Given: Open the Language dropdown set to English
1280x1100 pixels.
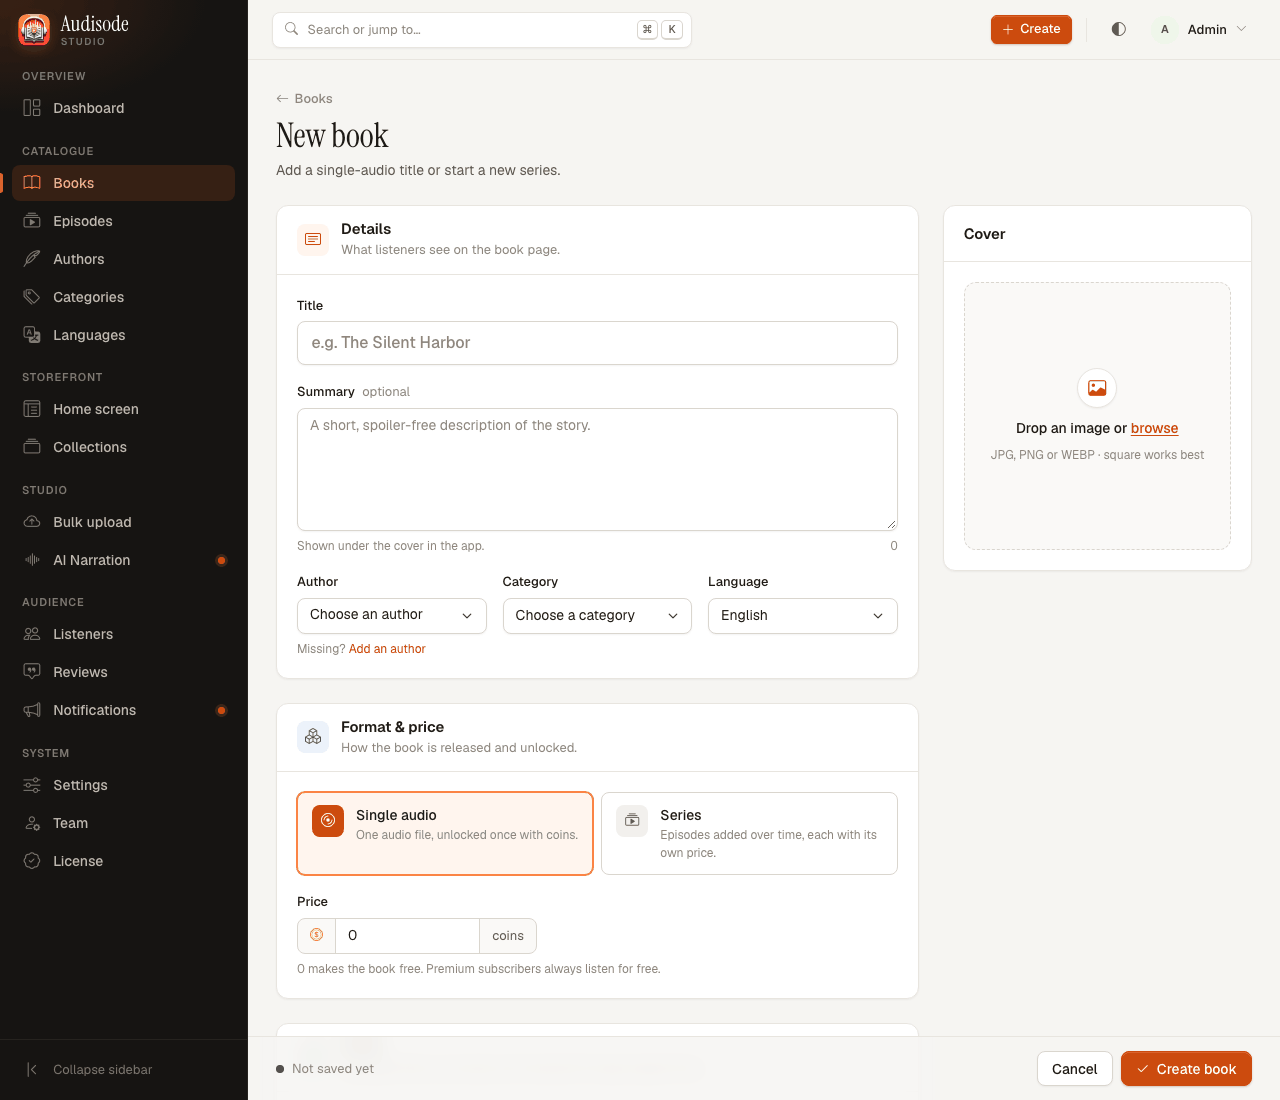Looking at the screenshot, I should click(x=803, y=616).
